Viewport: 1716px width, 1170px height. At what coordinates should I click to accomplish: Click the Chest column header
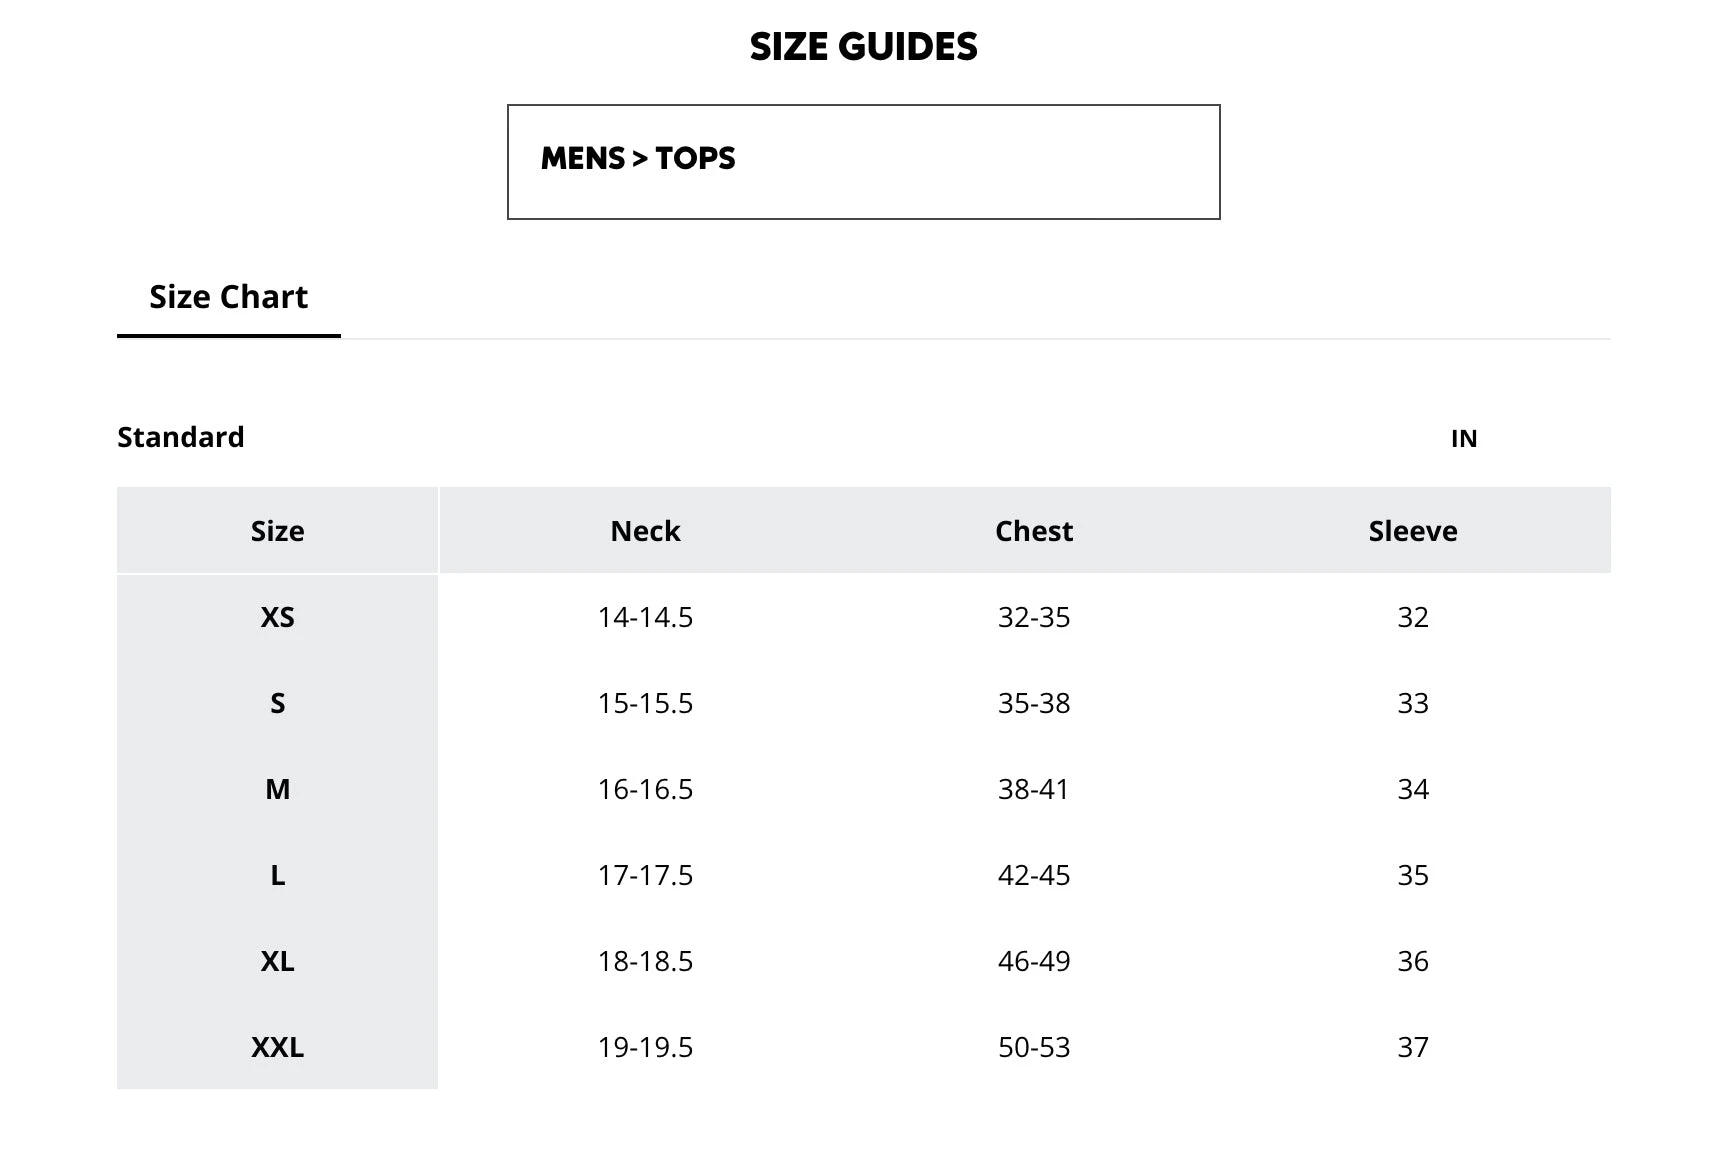[1033, 531]
